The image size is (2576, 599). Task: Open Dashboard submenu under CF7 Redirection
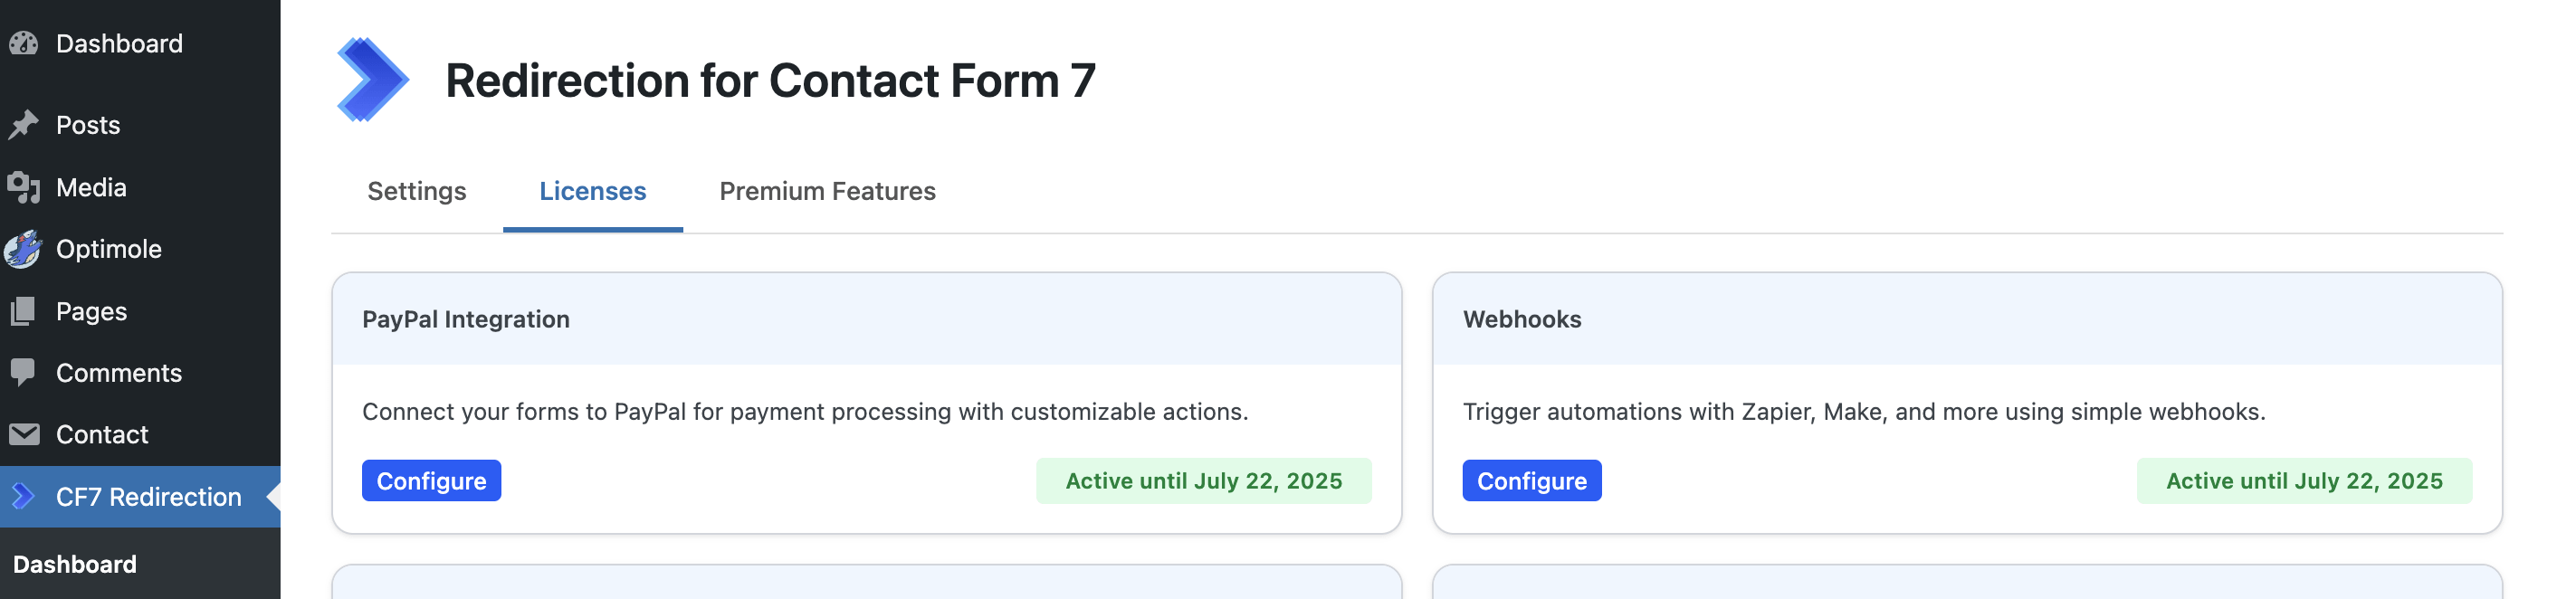tap(75, 564)
